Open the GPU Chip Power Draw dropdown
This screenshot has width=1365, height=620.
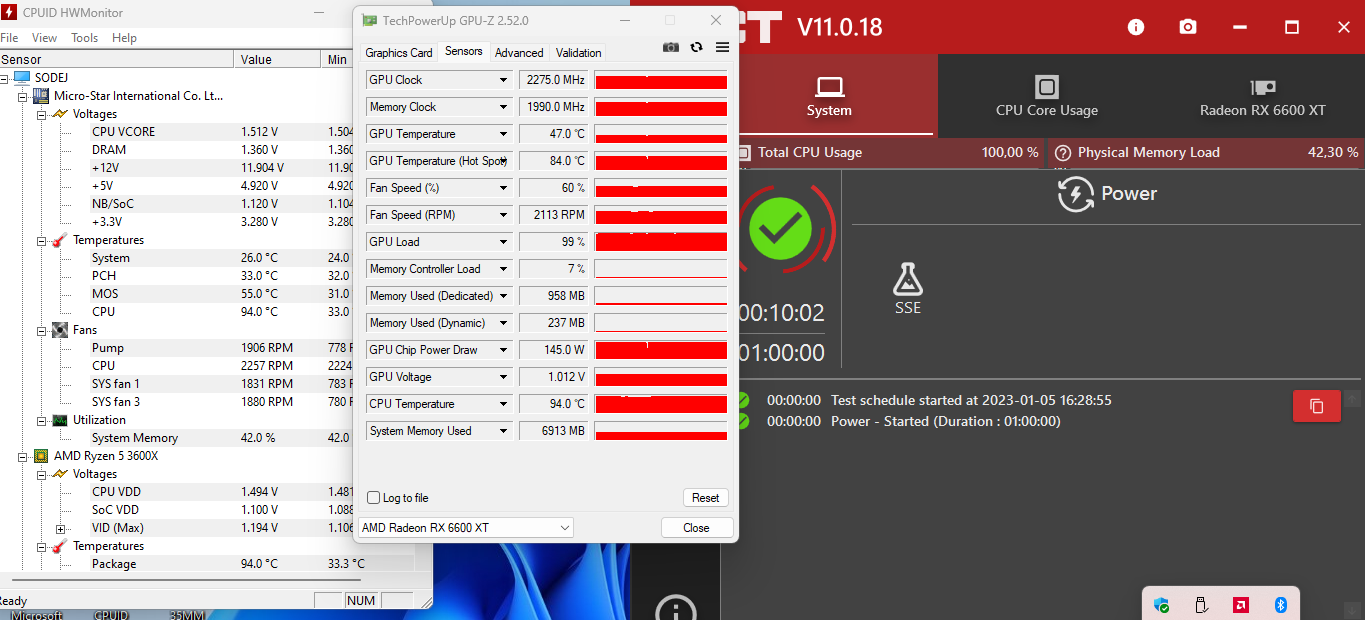click(504, 350)
